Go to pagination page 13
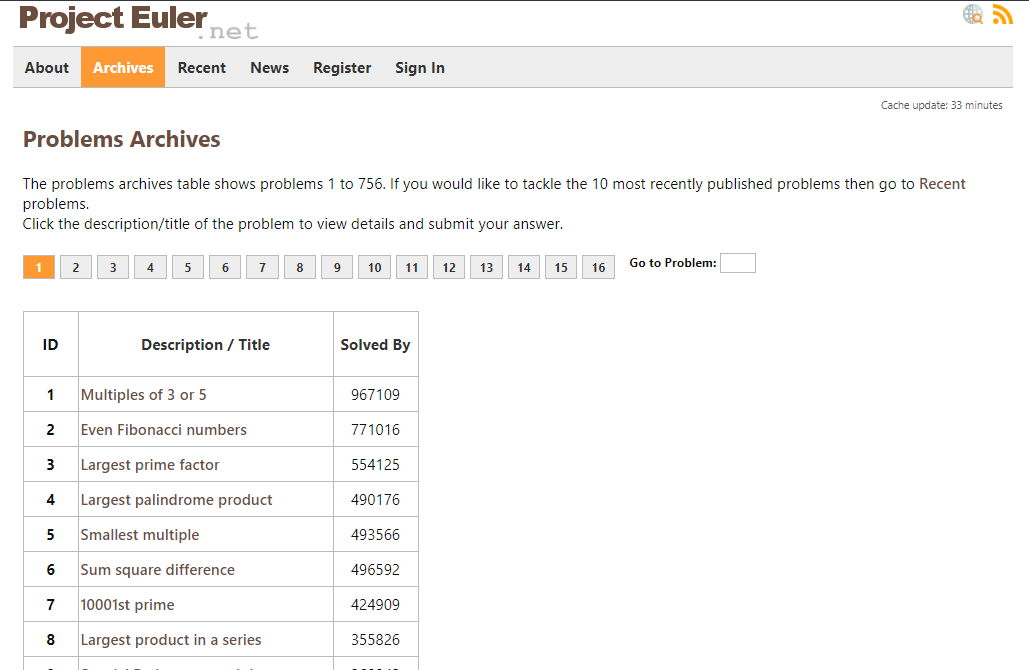Screen dimensions: 1029x670 pos(486,267)
